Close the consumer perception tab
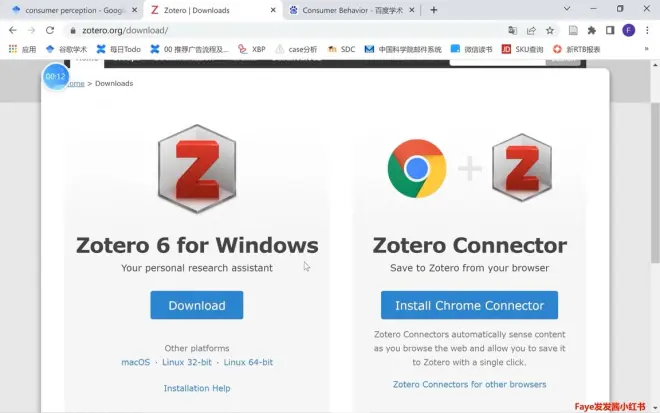Screen dimensions: 660x413 click(x=135, y=10)
